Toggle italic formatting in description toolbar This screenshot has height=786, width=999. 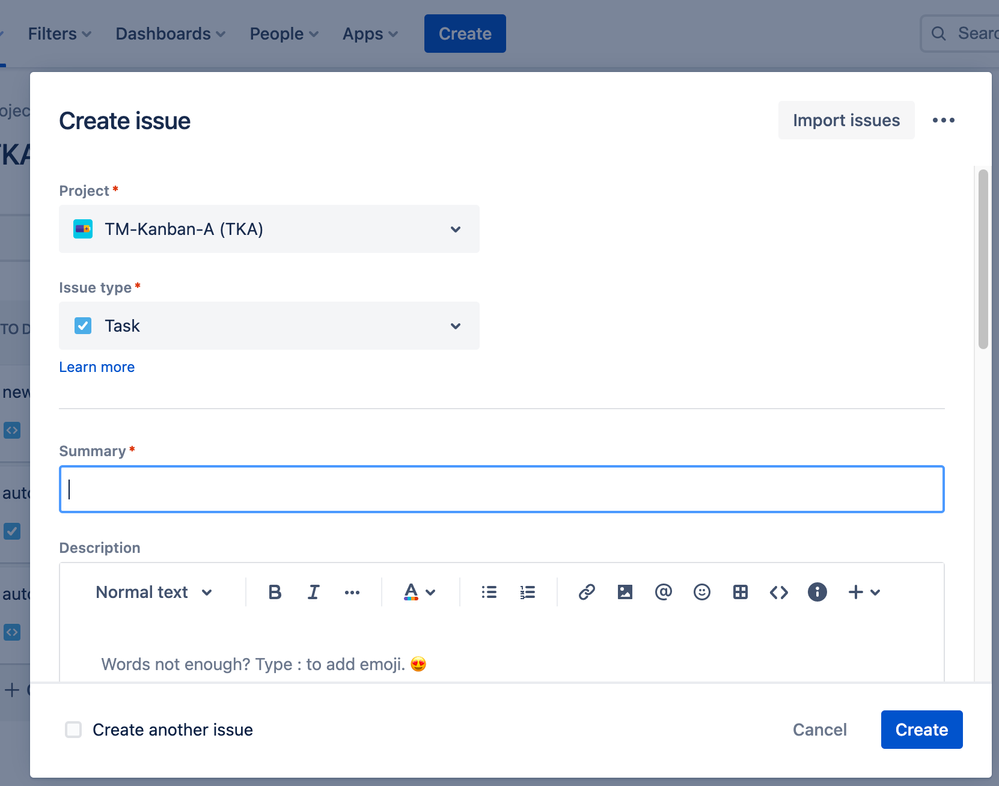(313, 592)
